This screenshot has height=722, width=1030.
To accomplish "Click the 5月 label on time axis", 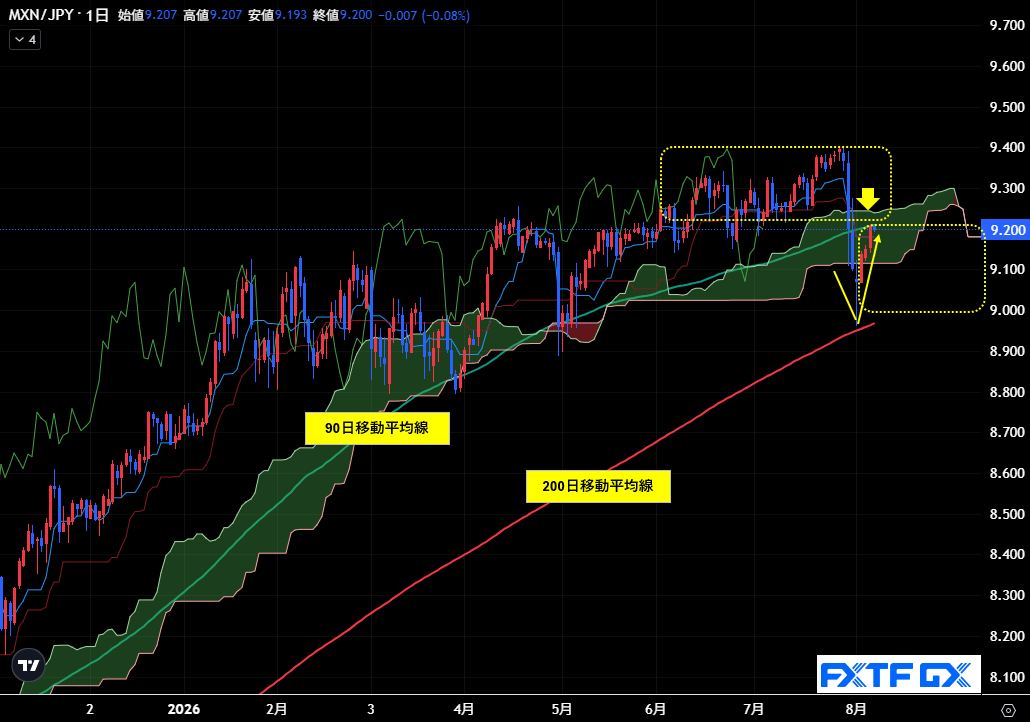I will 562,710.
